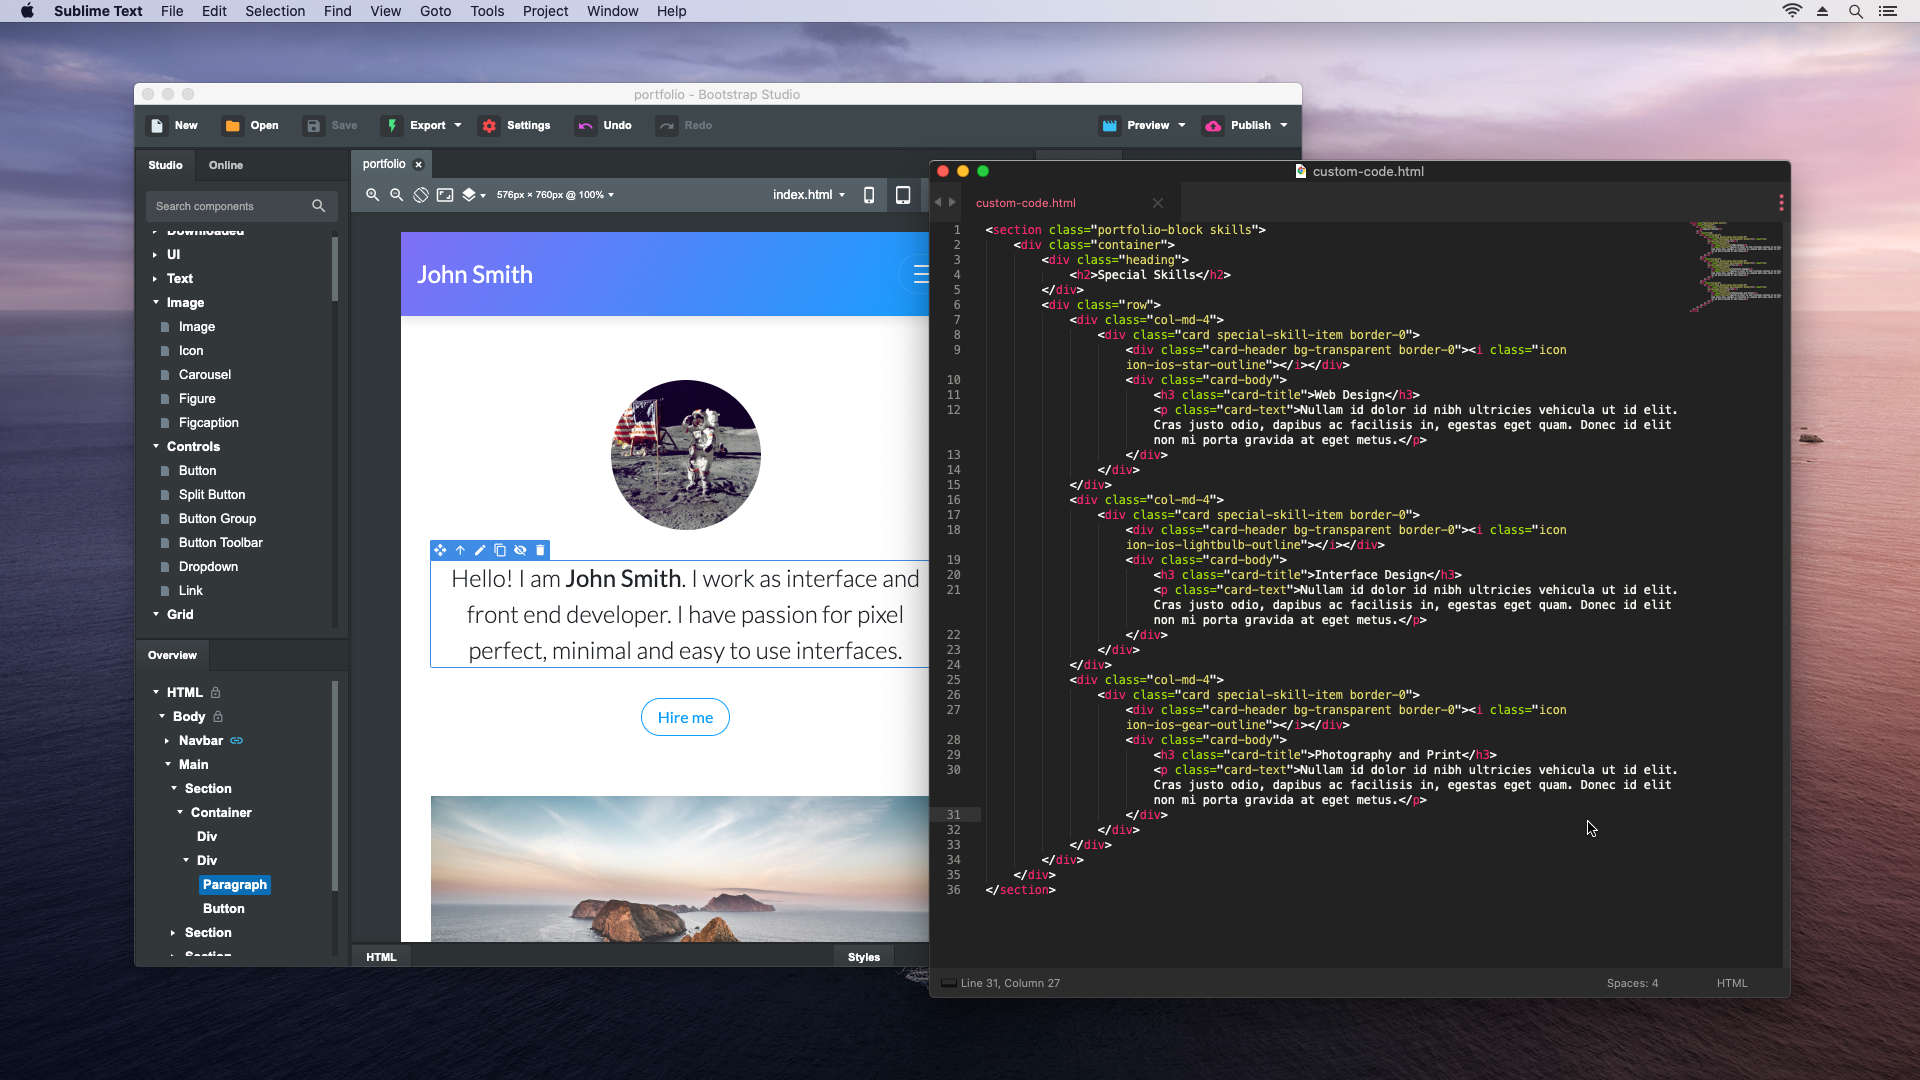
Task: Switch to the Styles tab at bottom
Action: tap(864, 956)
